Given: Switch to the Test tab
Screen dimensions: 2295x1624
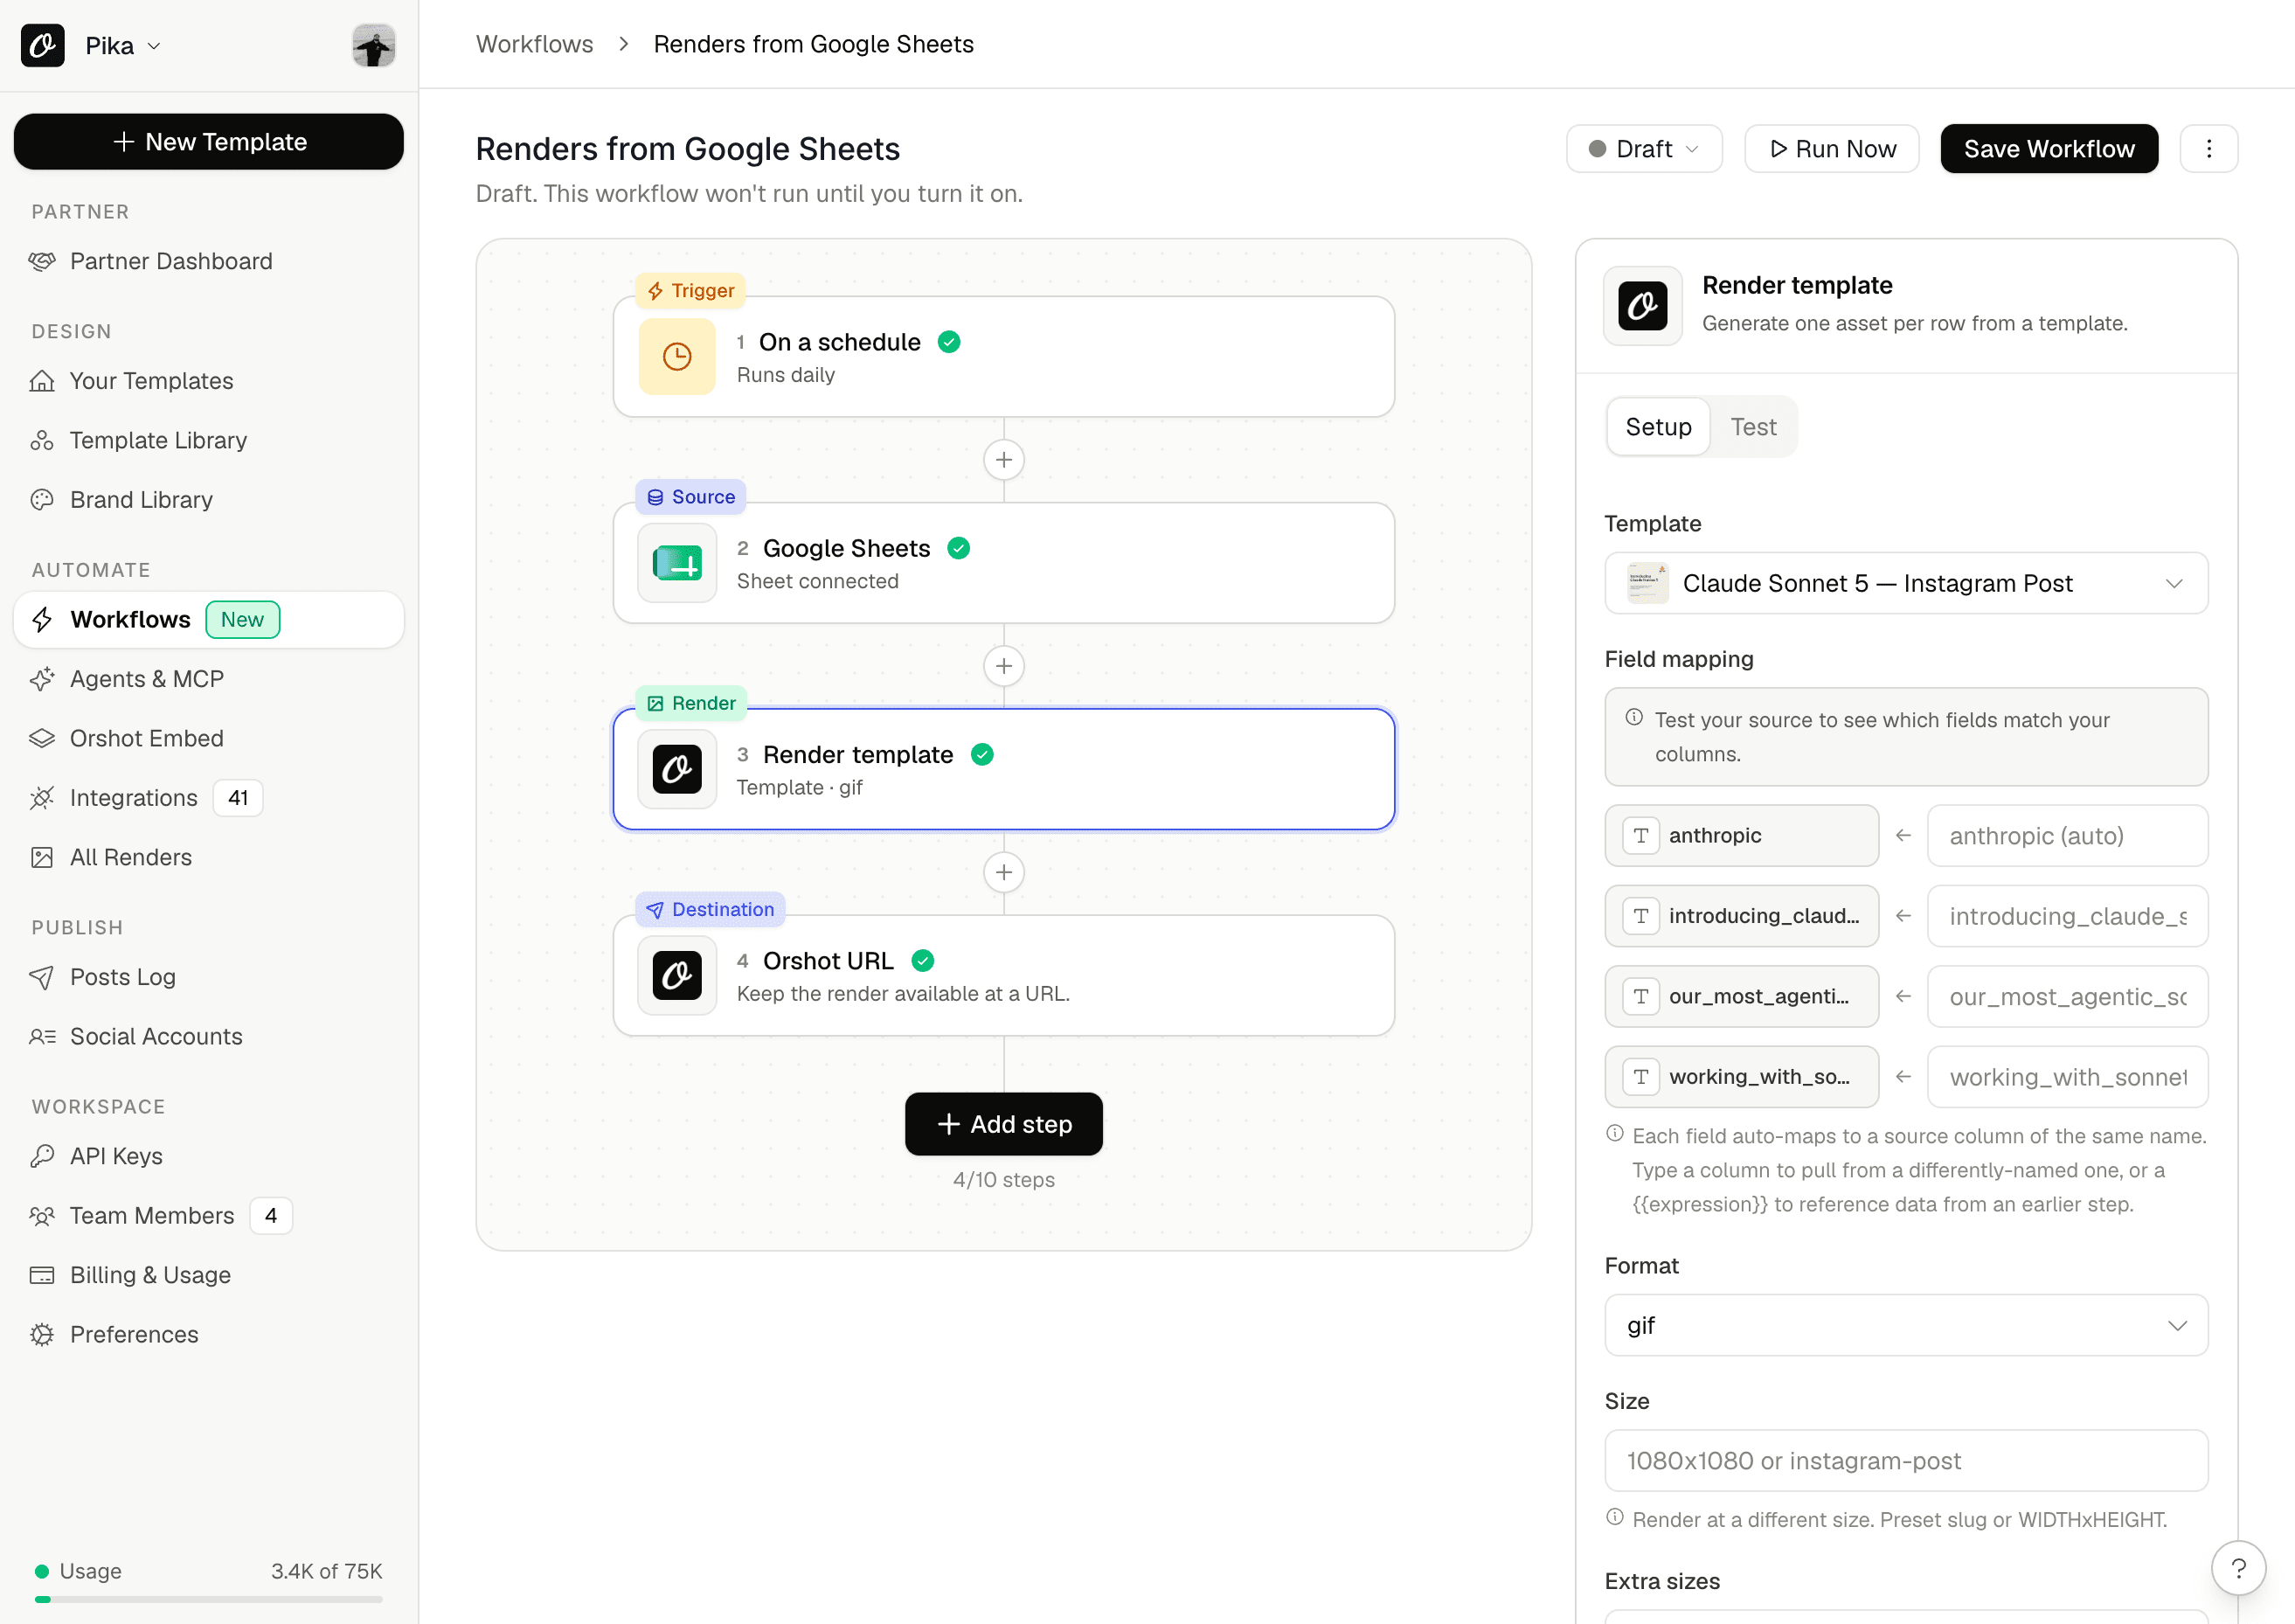Looking at the screenshot, I should (1753, 427).
